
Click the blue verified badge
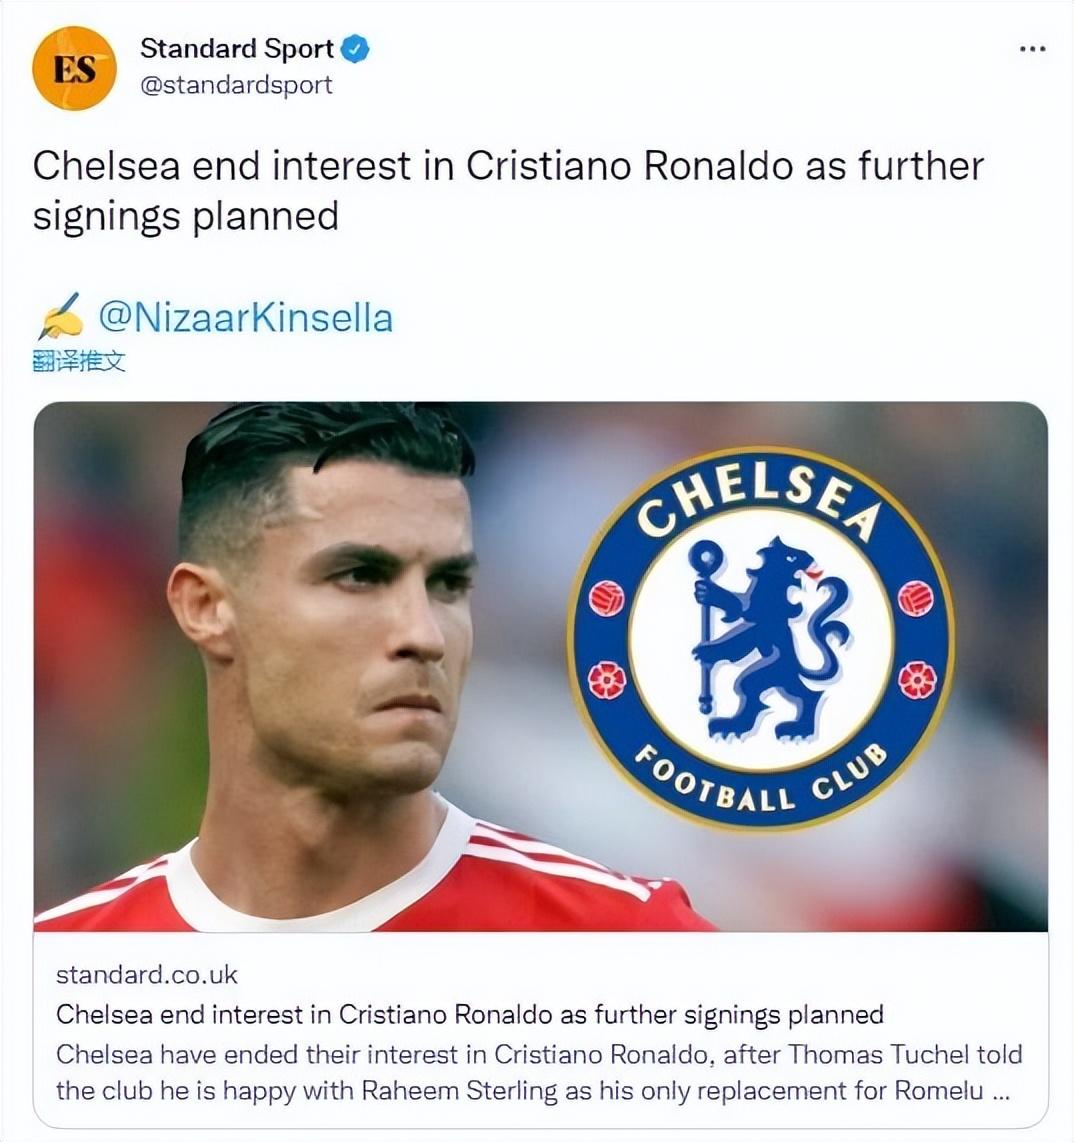(x=356, y=49)
